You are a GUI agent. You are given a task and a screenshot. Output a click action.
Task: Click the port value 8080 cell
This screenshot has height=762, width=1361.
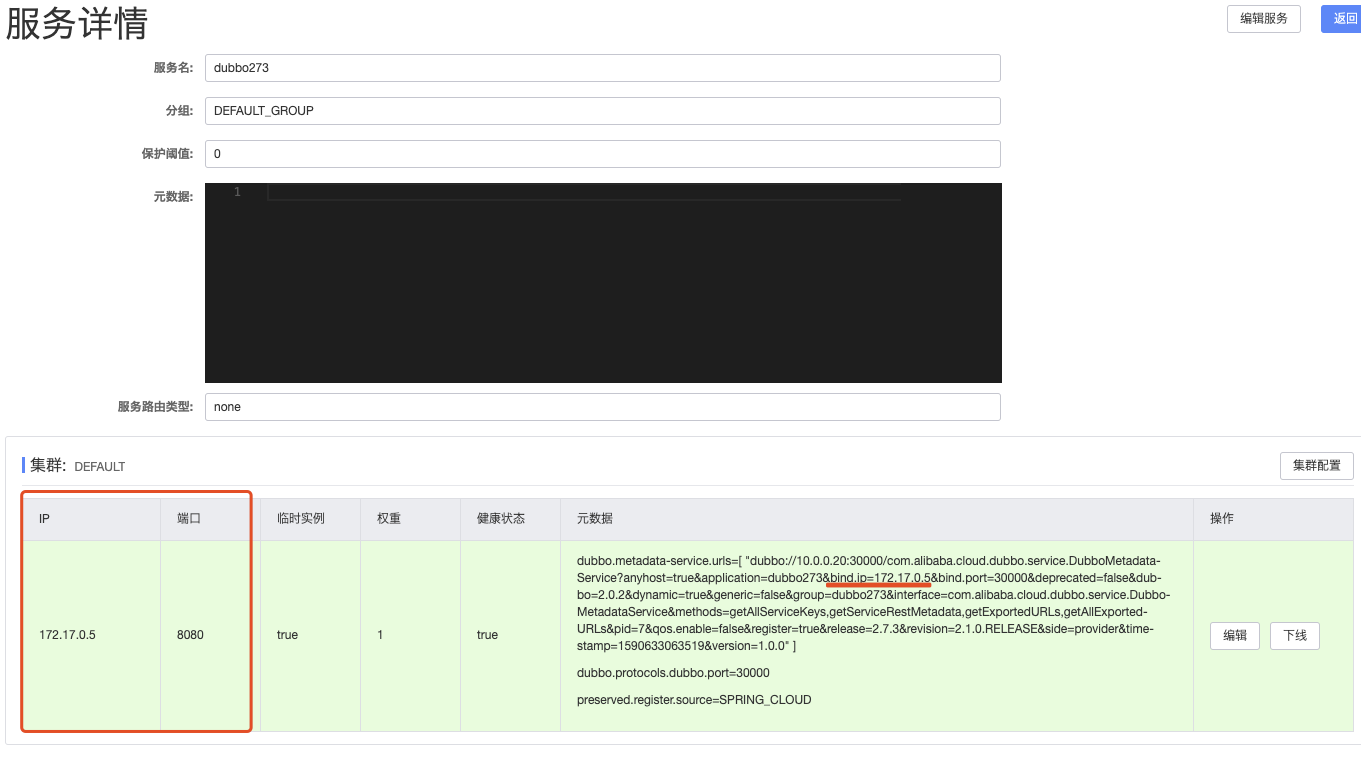(x=188, y=634)
